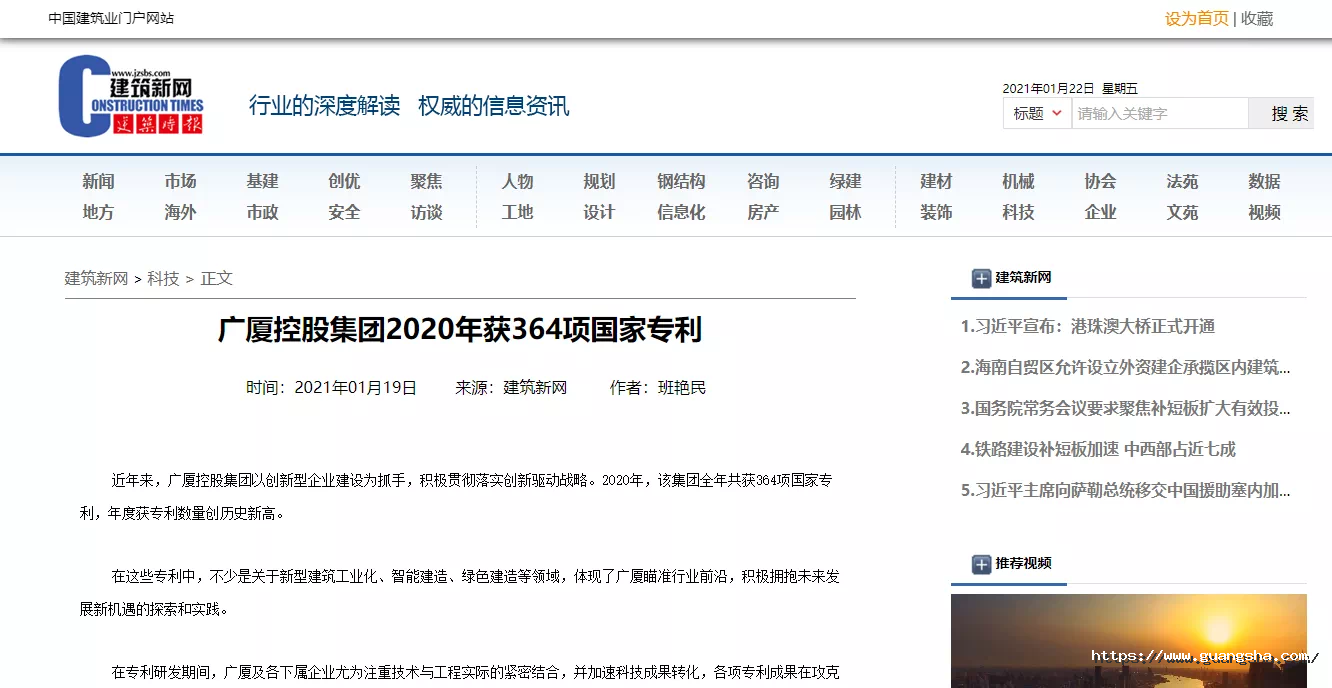Go to the 科技 navigation section
This screenshot has height=688, width=1332.
point(1018,212)
